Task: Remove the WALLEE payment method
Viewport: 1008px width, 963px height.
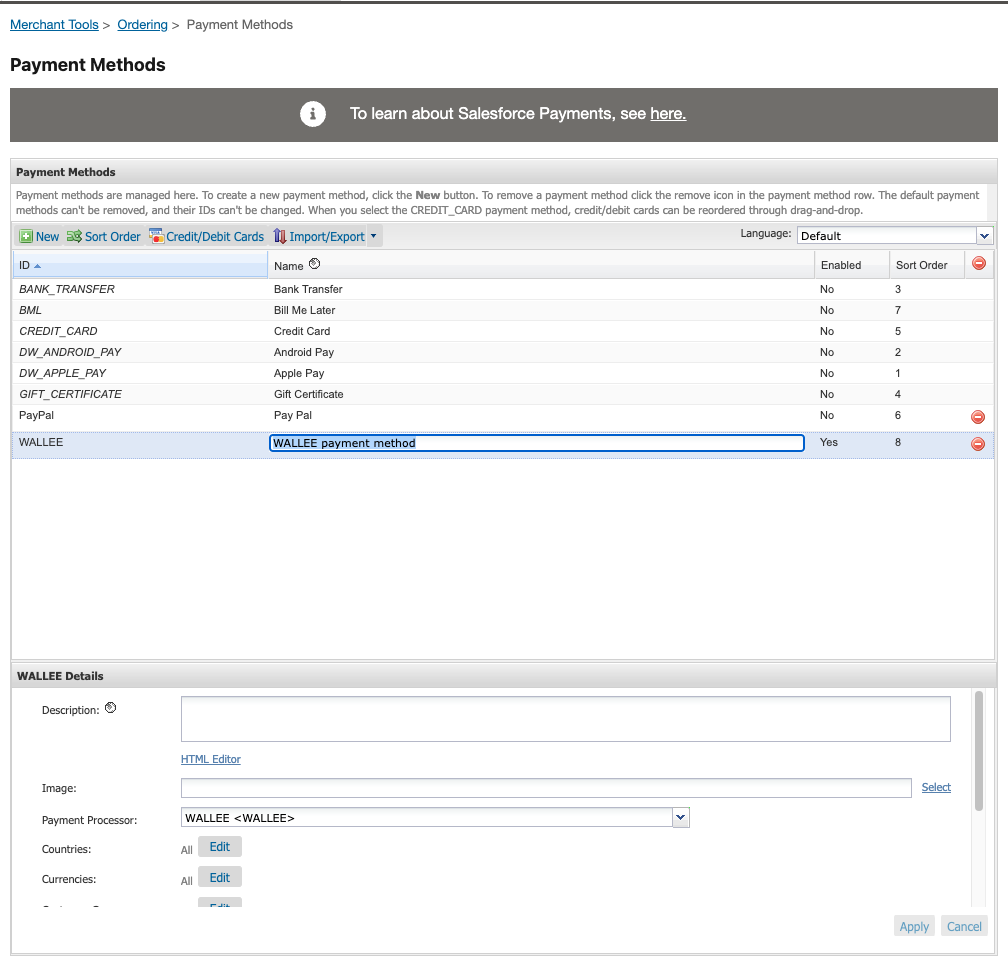Action: point(978,444)
